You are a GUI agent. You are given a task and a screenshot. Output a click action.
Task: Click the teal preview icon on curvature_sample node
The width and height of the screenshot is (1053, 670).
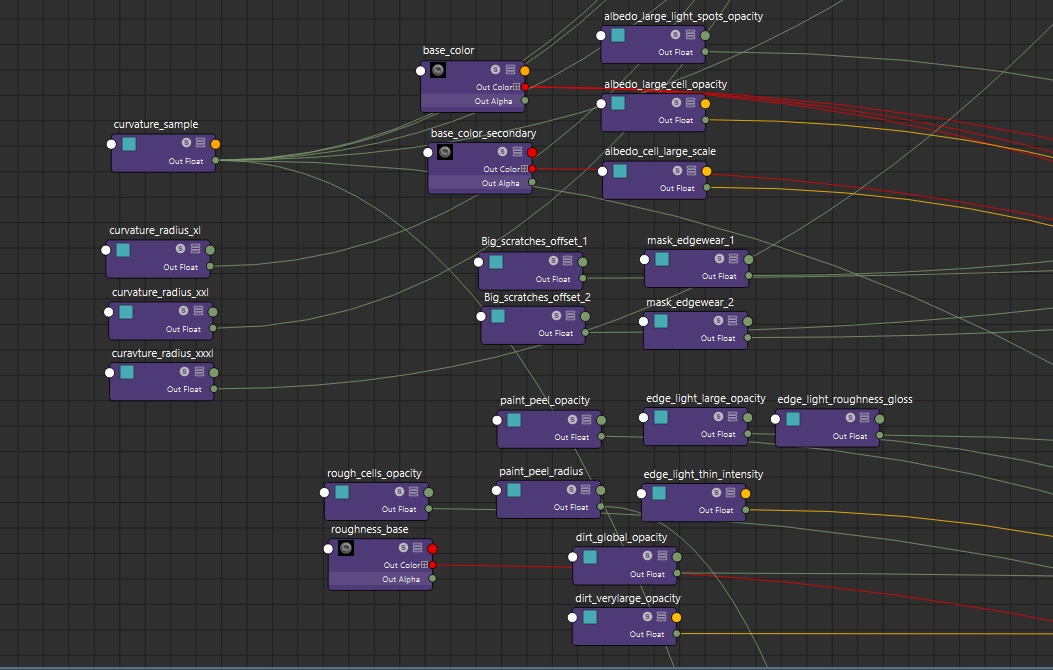(x=128, y=144)
